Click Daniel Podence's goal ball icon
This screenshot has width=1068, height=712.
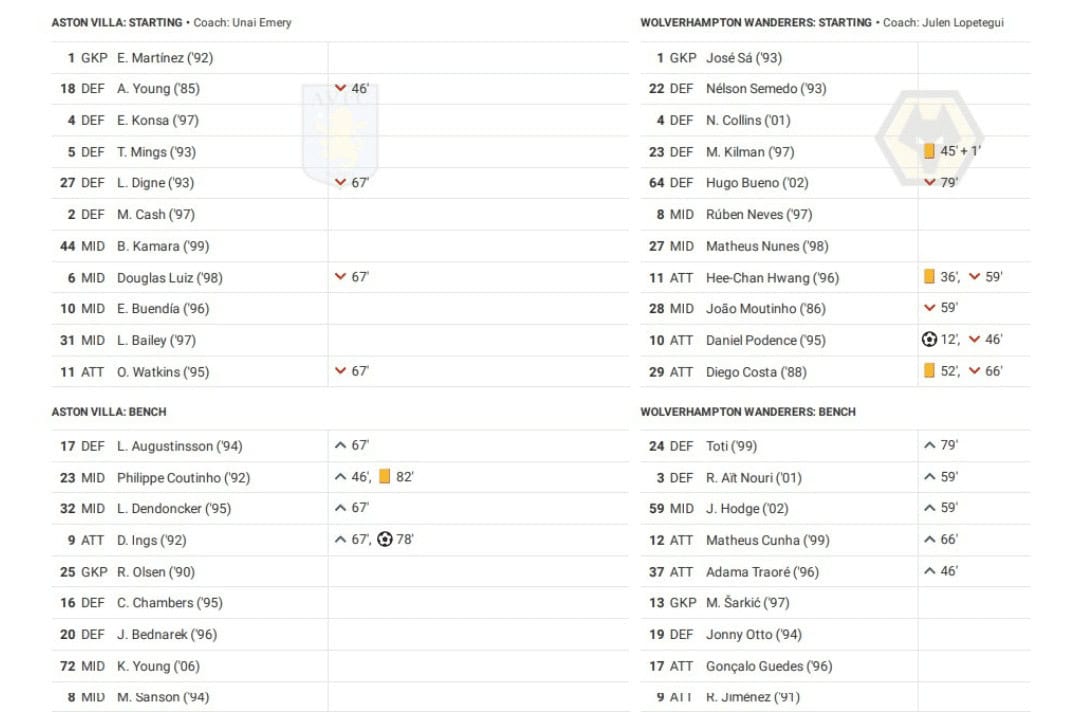pos(929,339)
